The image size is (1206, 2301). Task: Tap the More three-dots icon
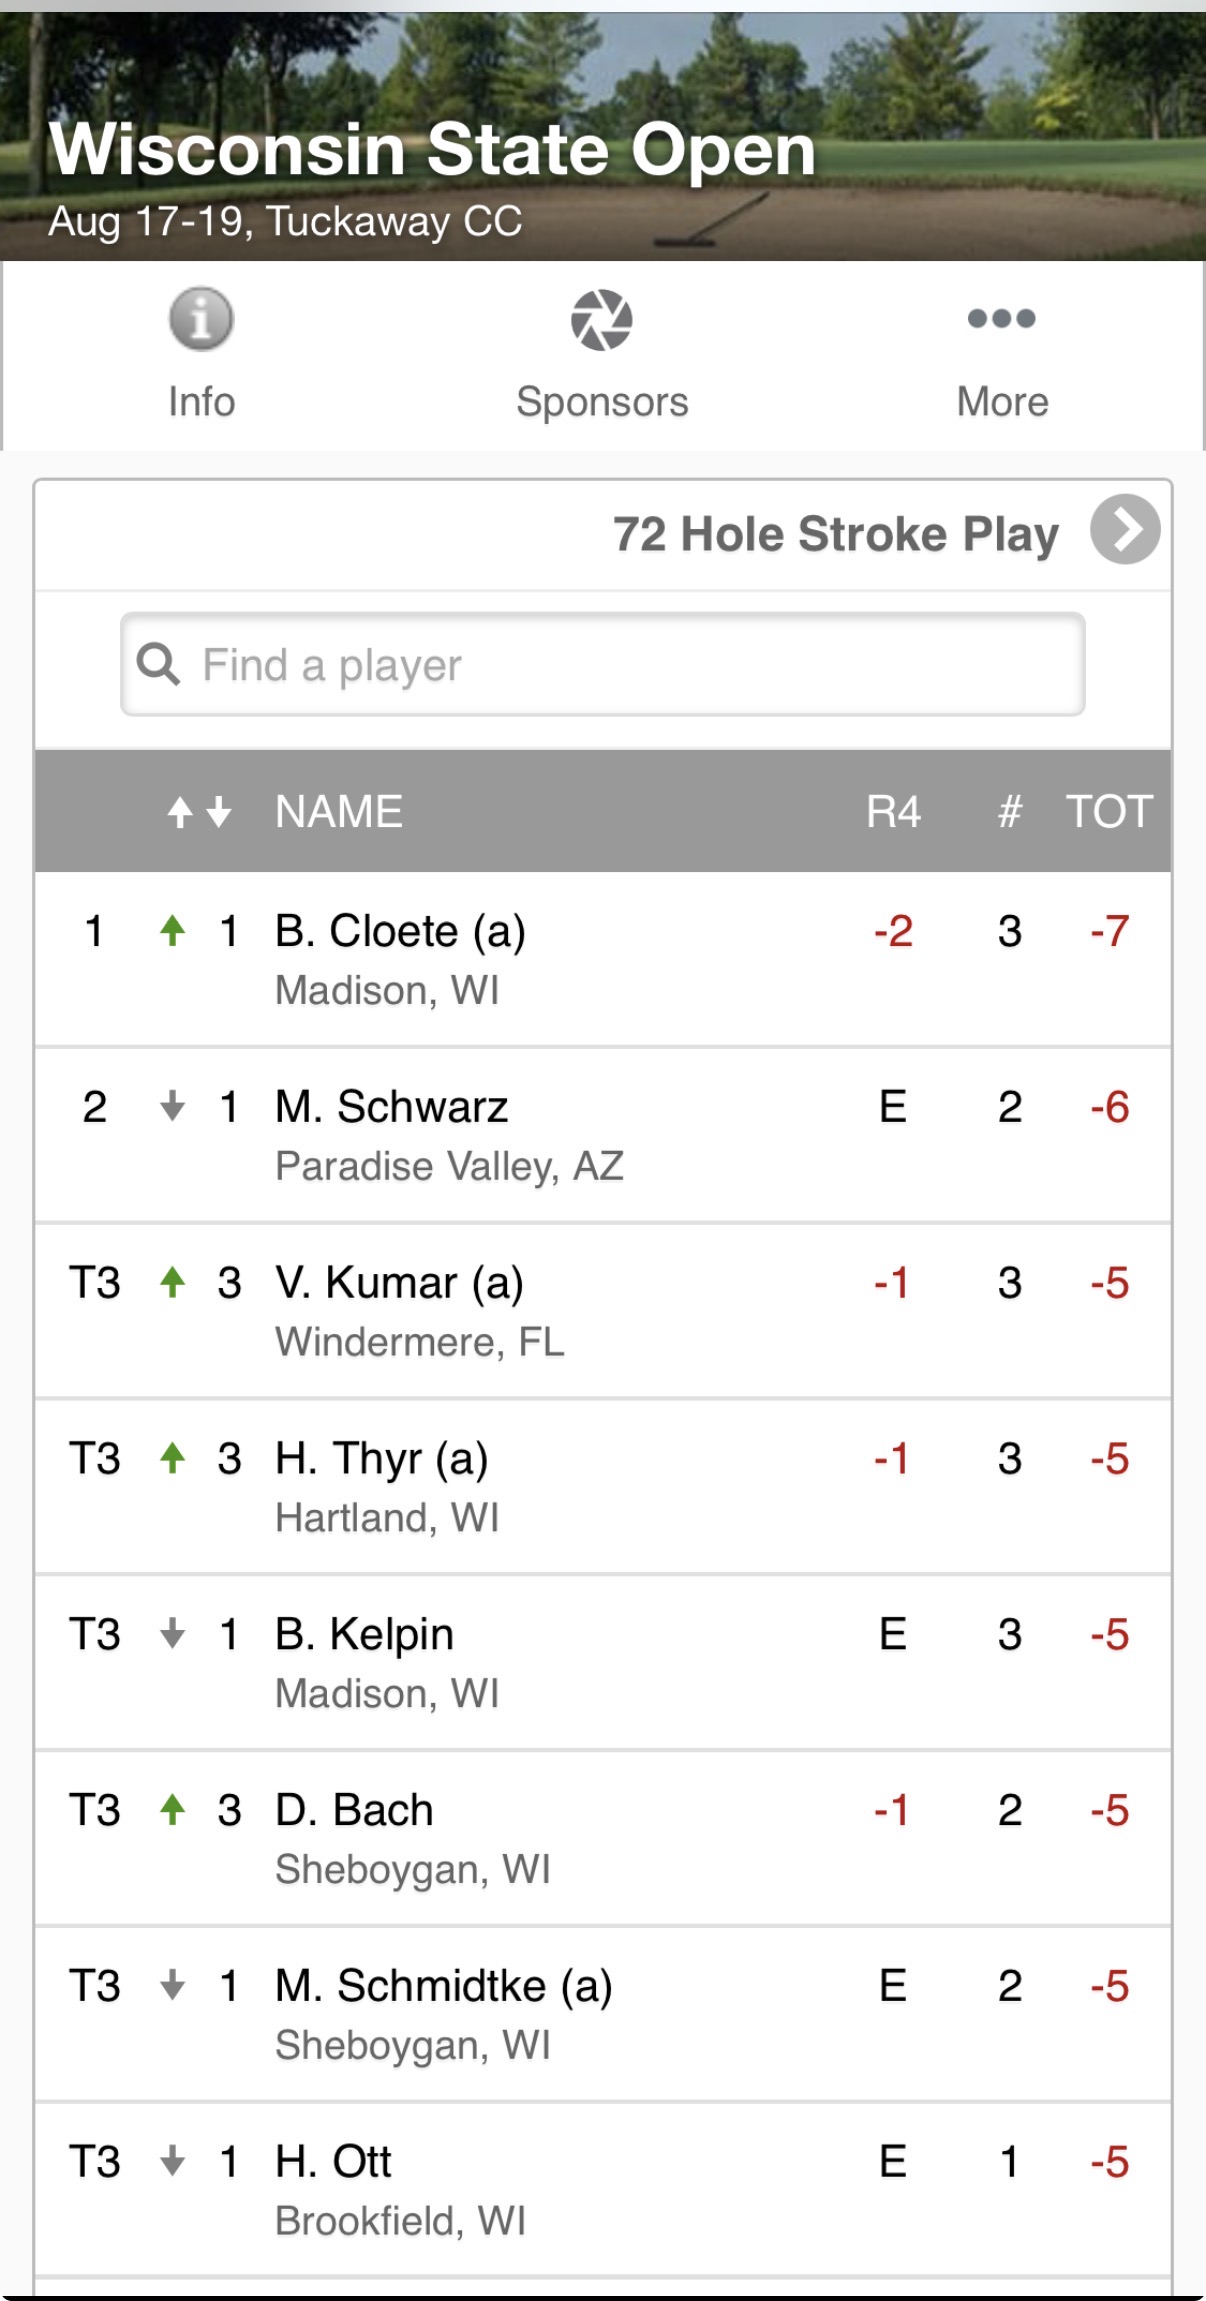1002,318
